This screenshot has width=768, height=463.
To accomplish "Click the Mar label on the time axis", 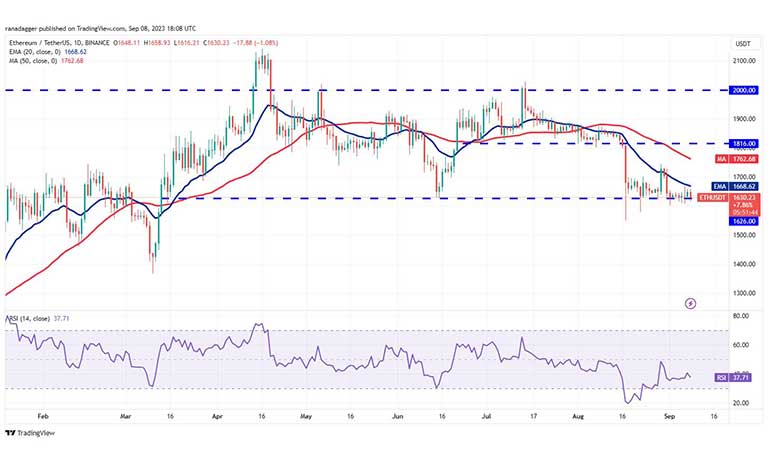I will click(125, 416).
